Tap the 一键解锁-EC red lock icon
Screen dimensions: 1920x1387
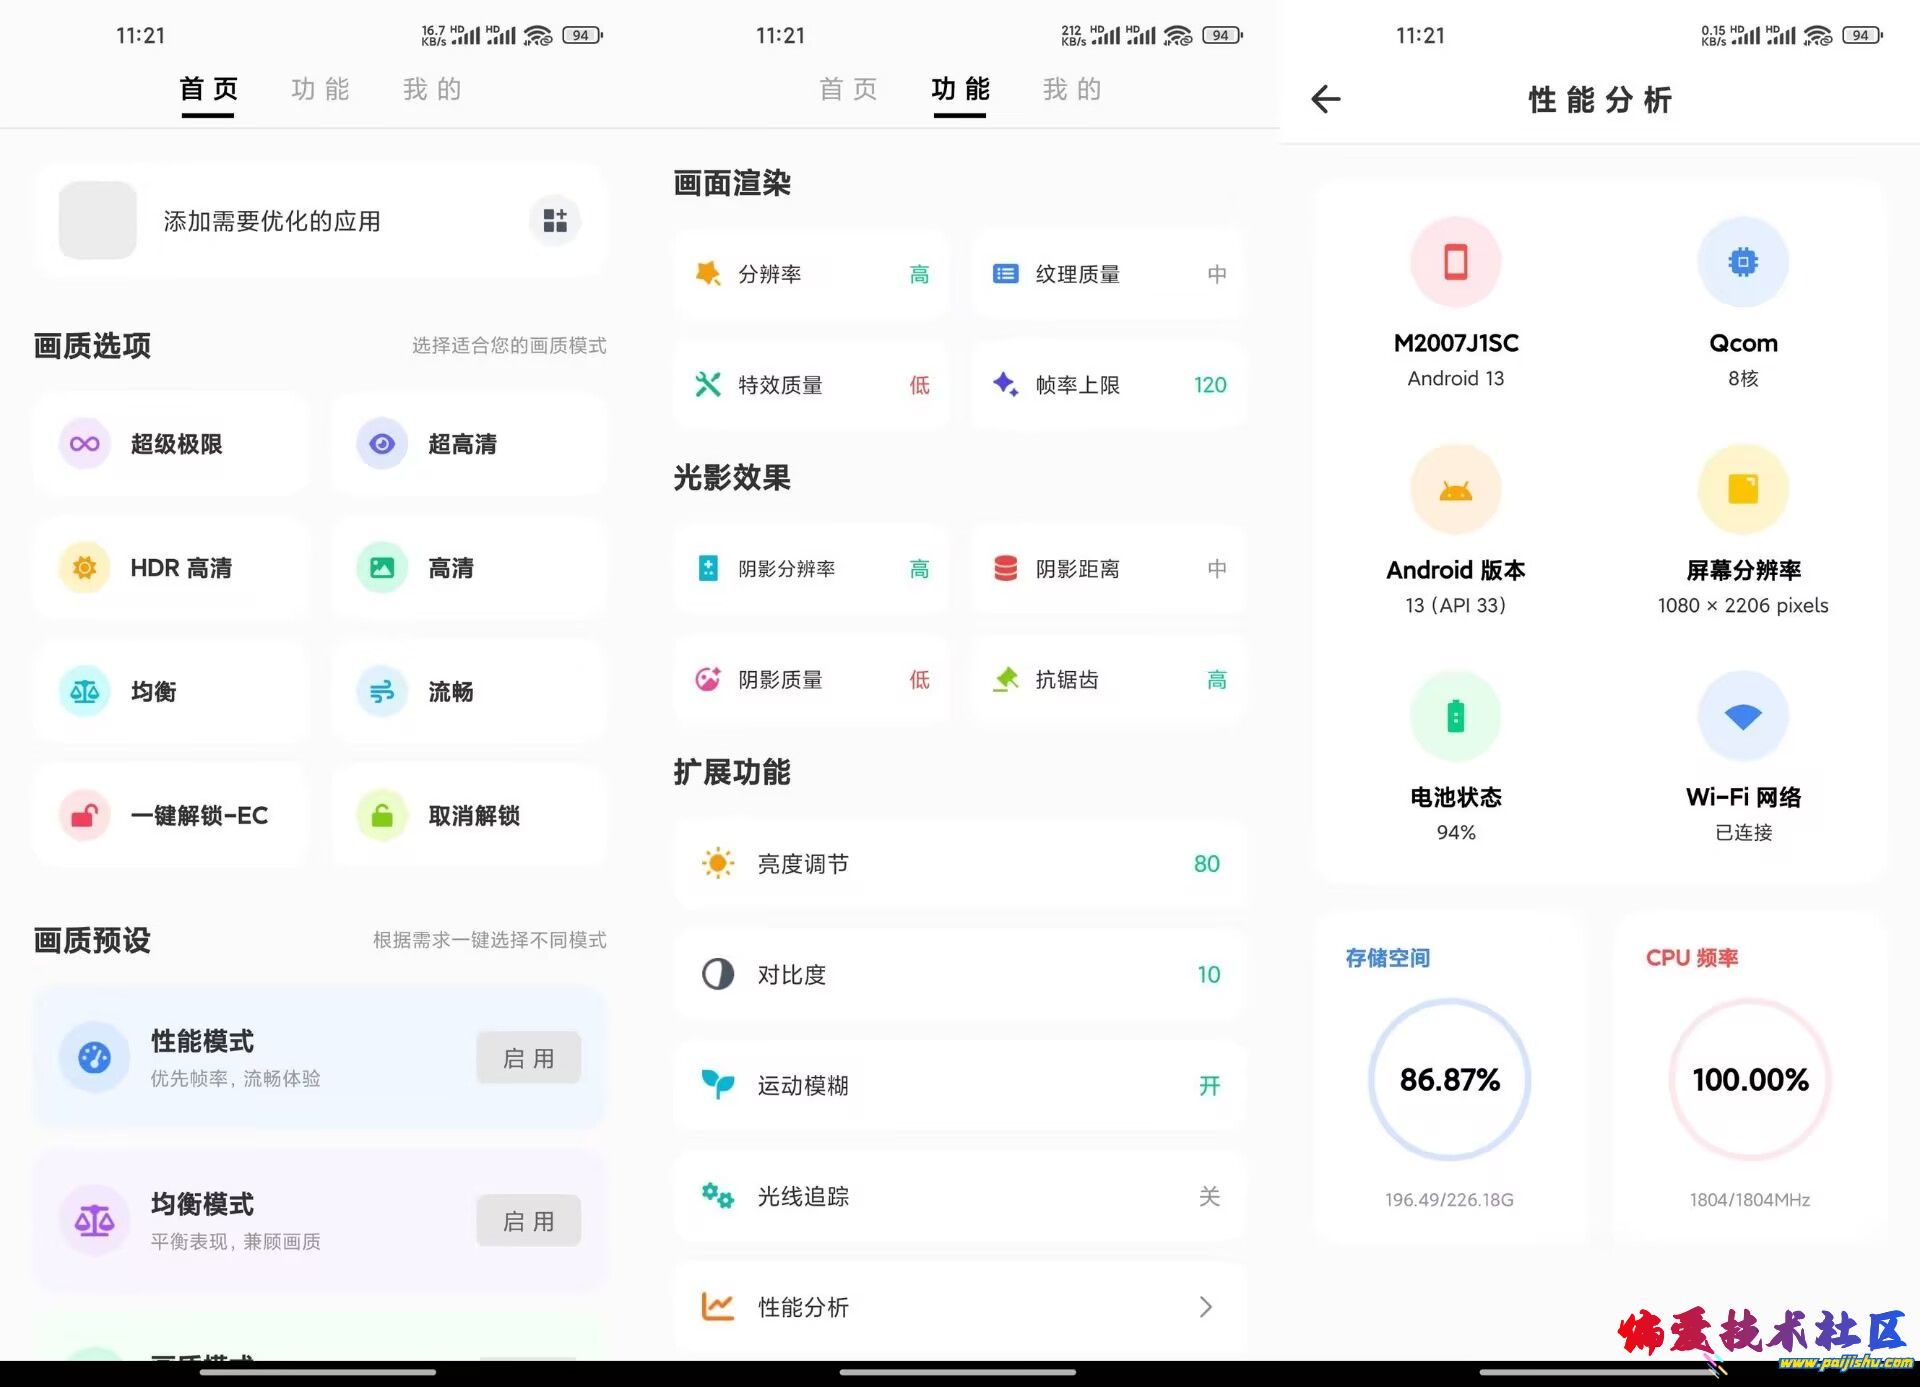click(x=85, y=816)
